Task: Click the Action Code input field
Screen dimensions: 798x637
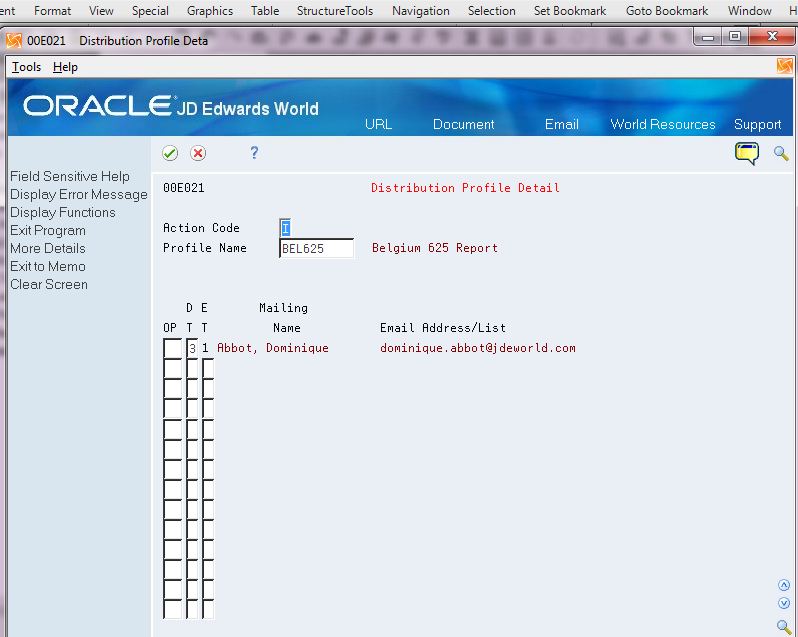Action: (285, 228)
